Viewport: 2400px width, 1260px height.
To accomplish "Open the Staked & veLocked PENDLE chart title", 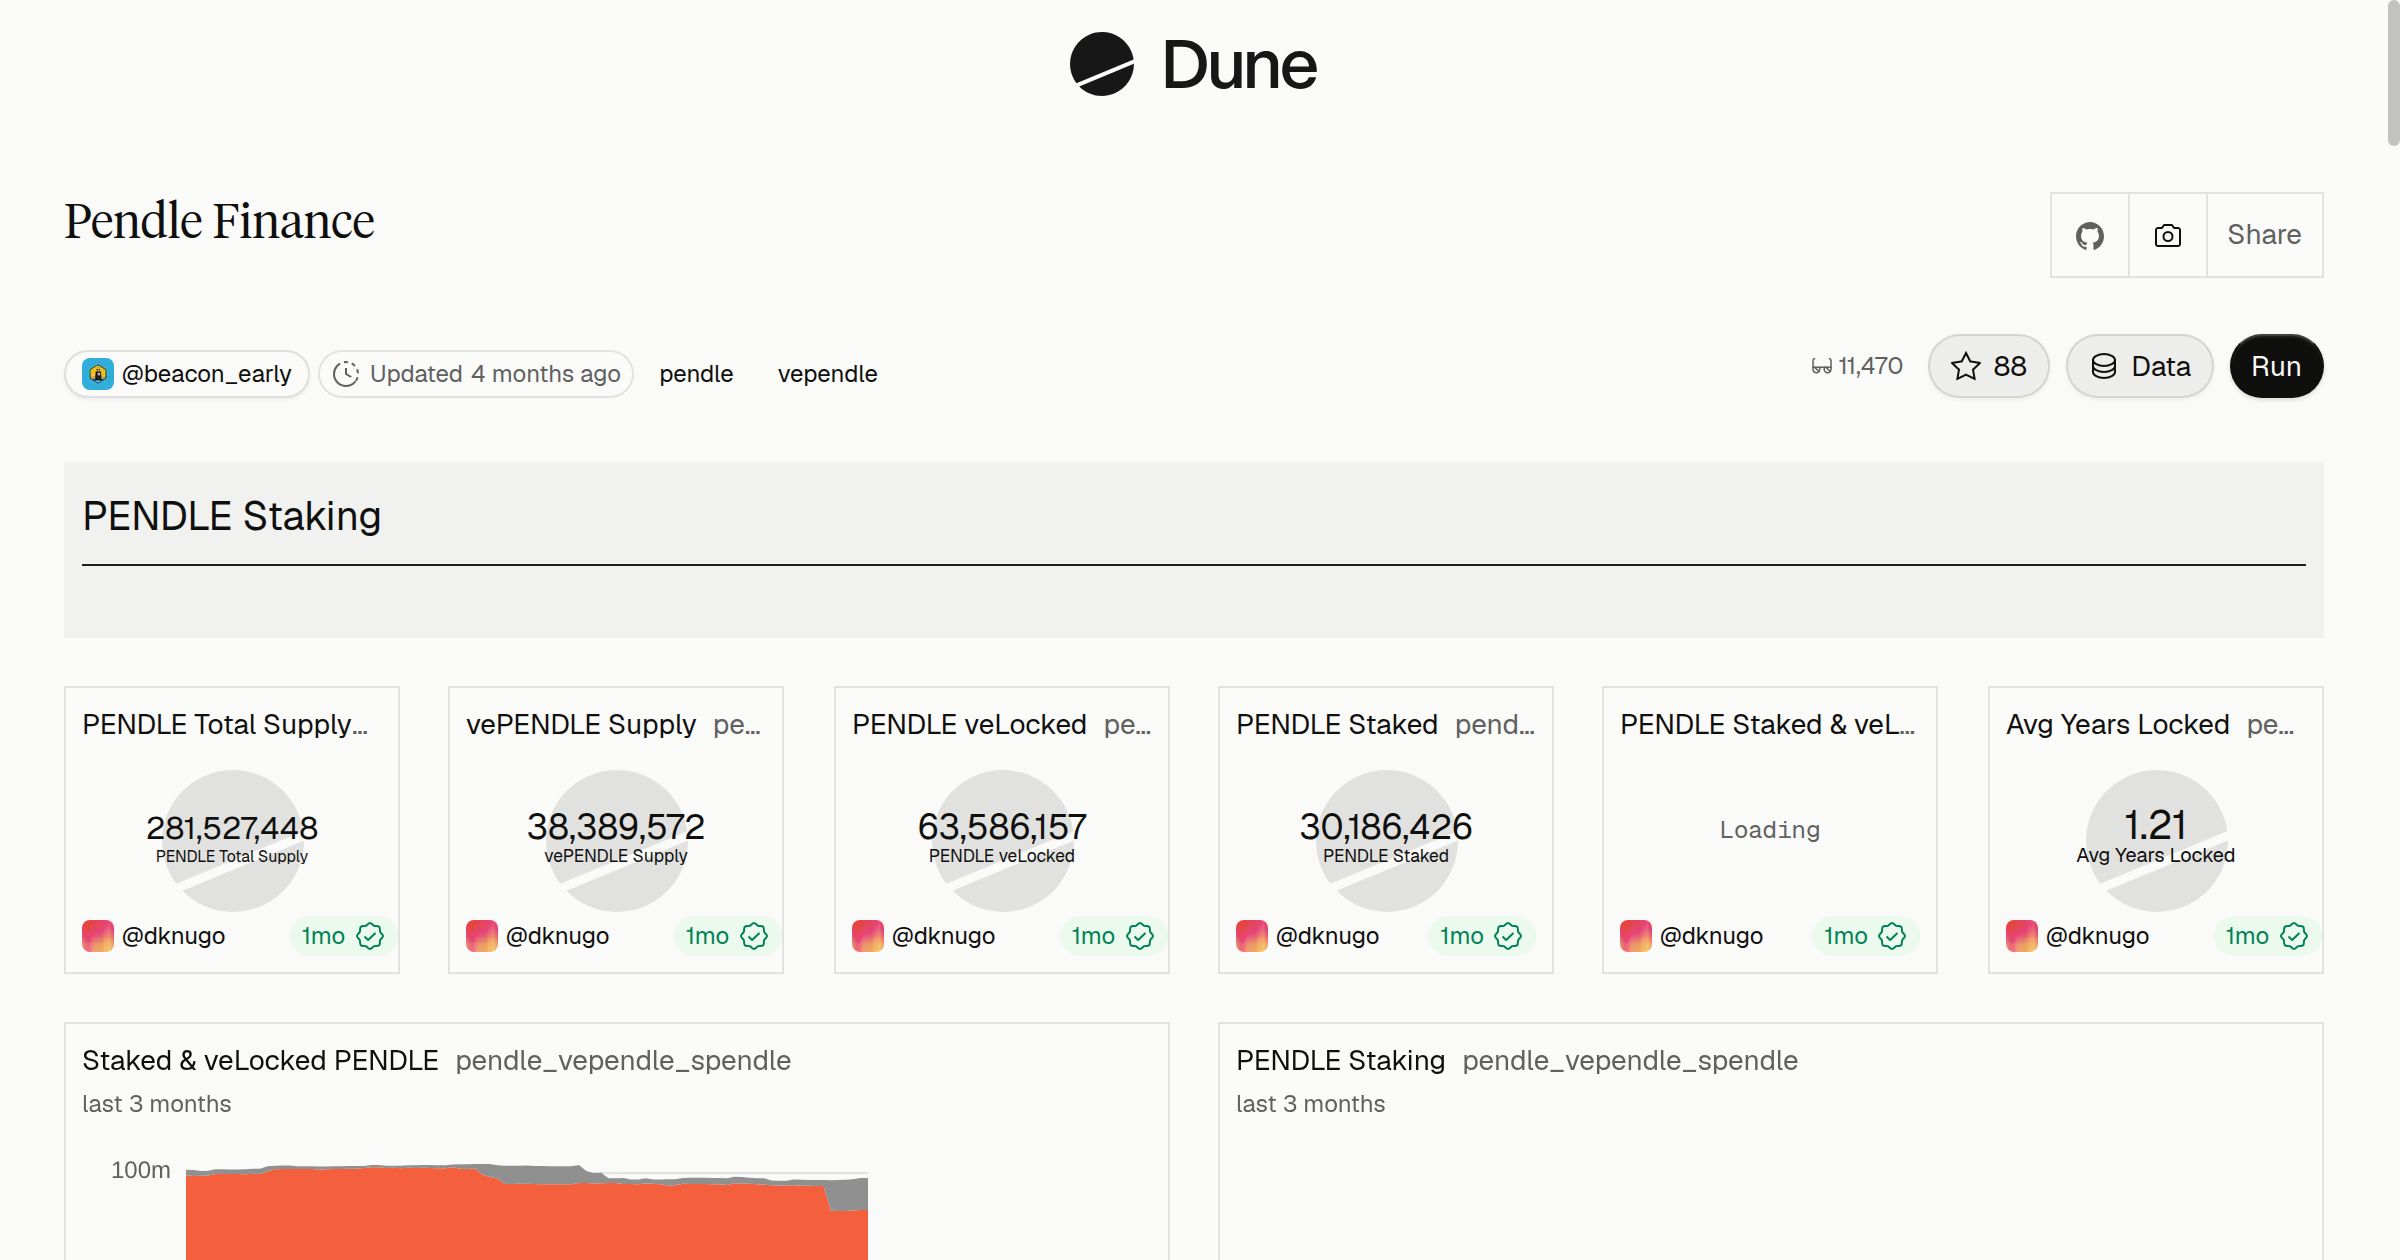I will [260, 1060].
